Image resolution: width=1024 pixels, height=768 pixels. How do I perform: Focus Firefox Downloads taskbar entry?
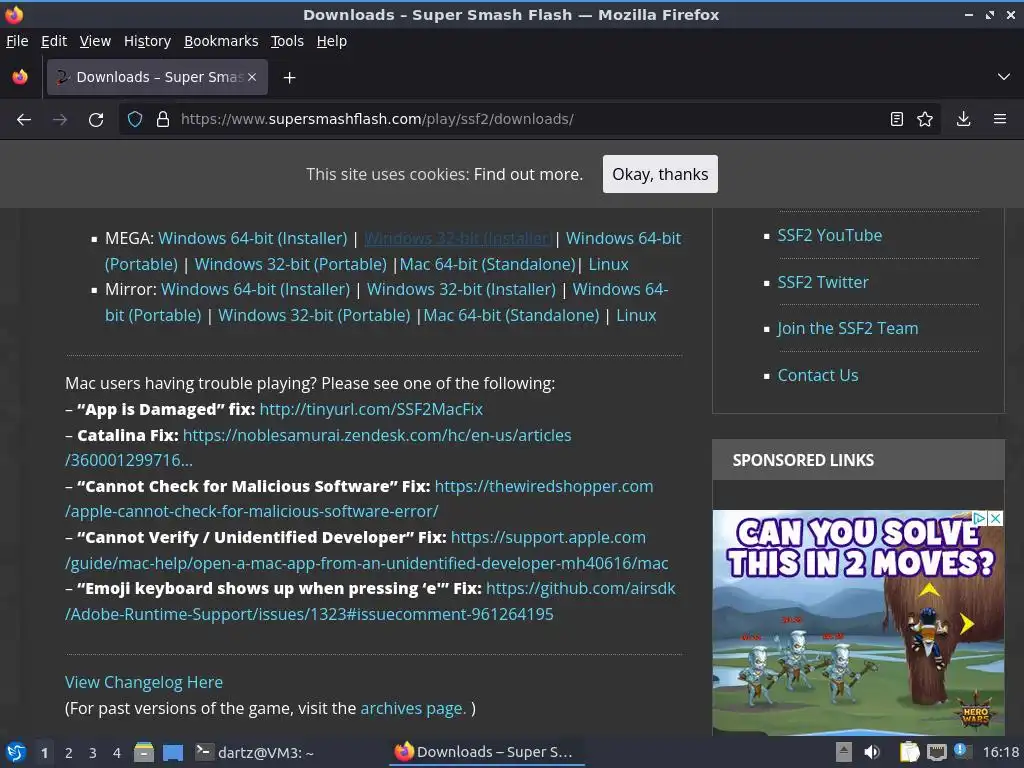487,752
